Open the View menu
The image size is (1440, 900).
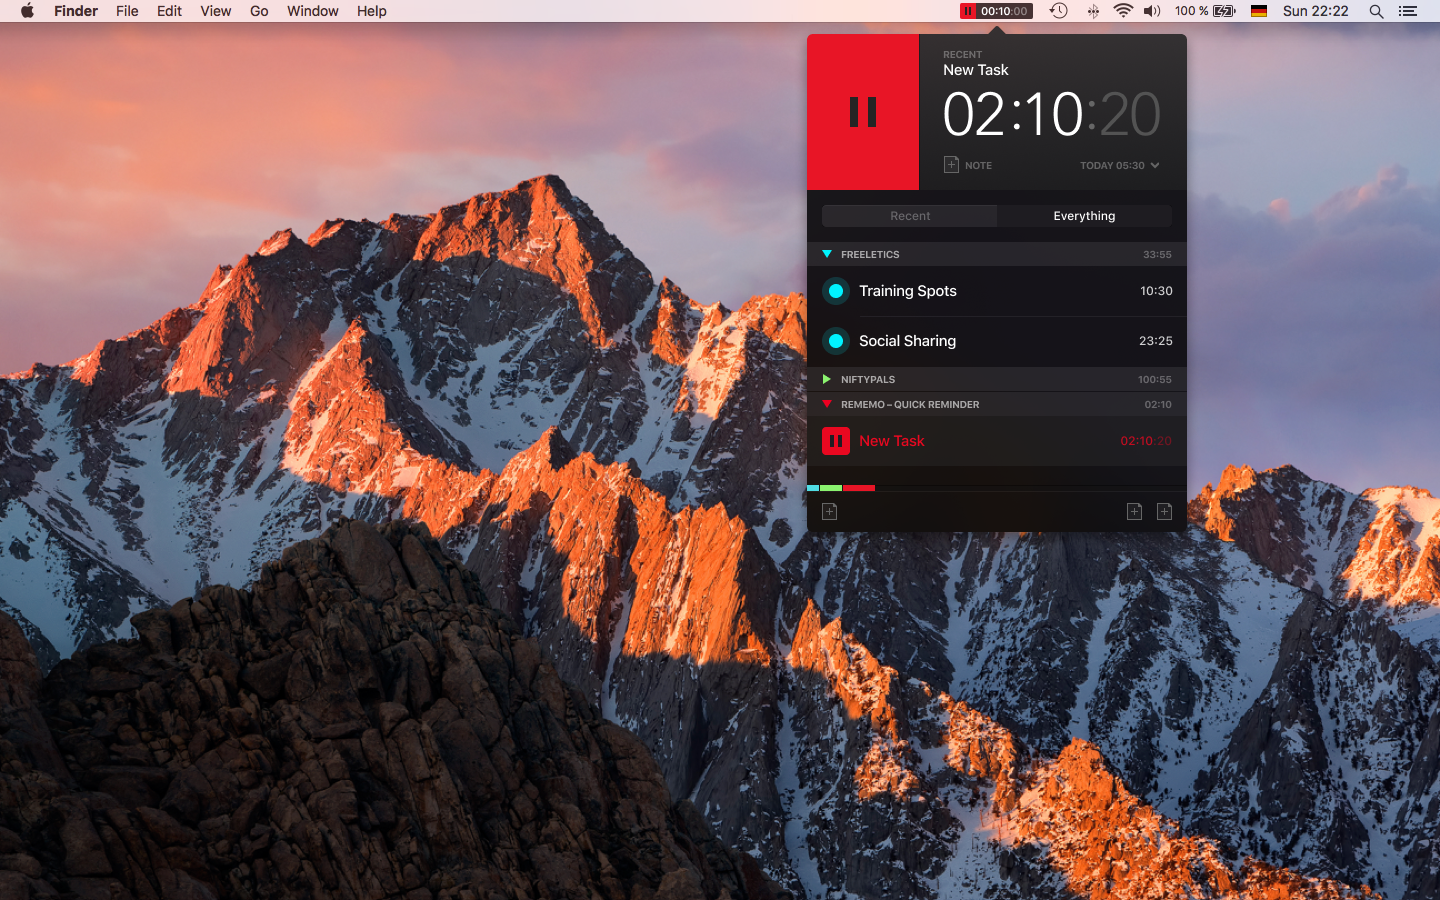(x=215, y=11)
